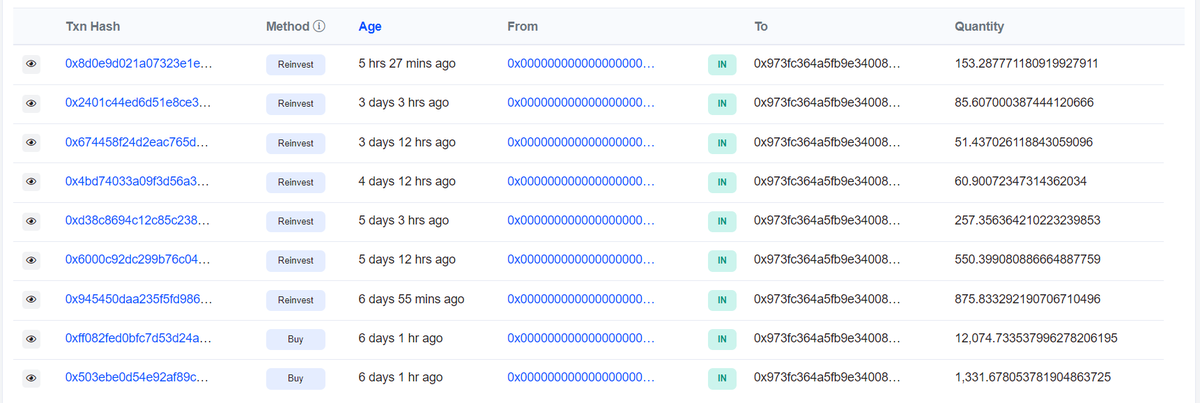Select quantity 12,074.733537996278206195
This screenshot has width=1200, height=403.
(1036, 339)
